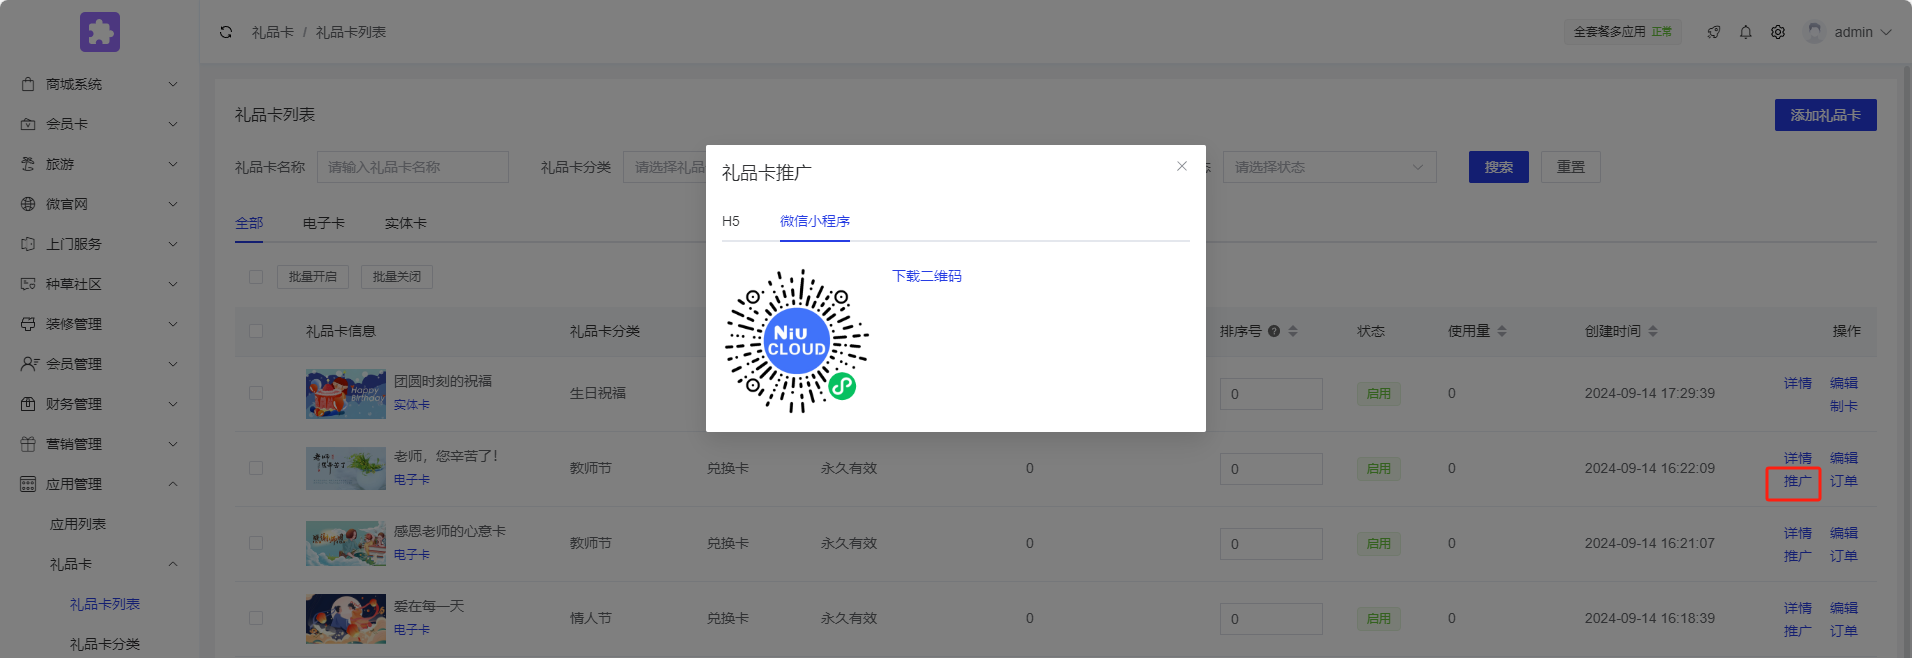Click the admin avatar icon
Viewport: 1912px width, 658px height.
pyautogui.click(x=1814, y=32)
